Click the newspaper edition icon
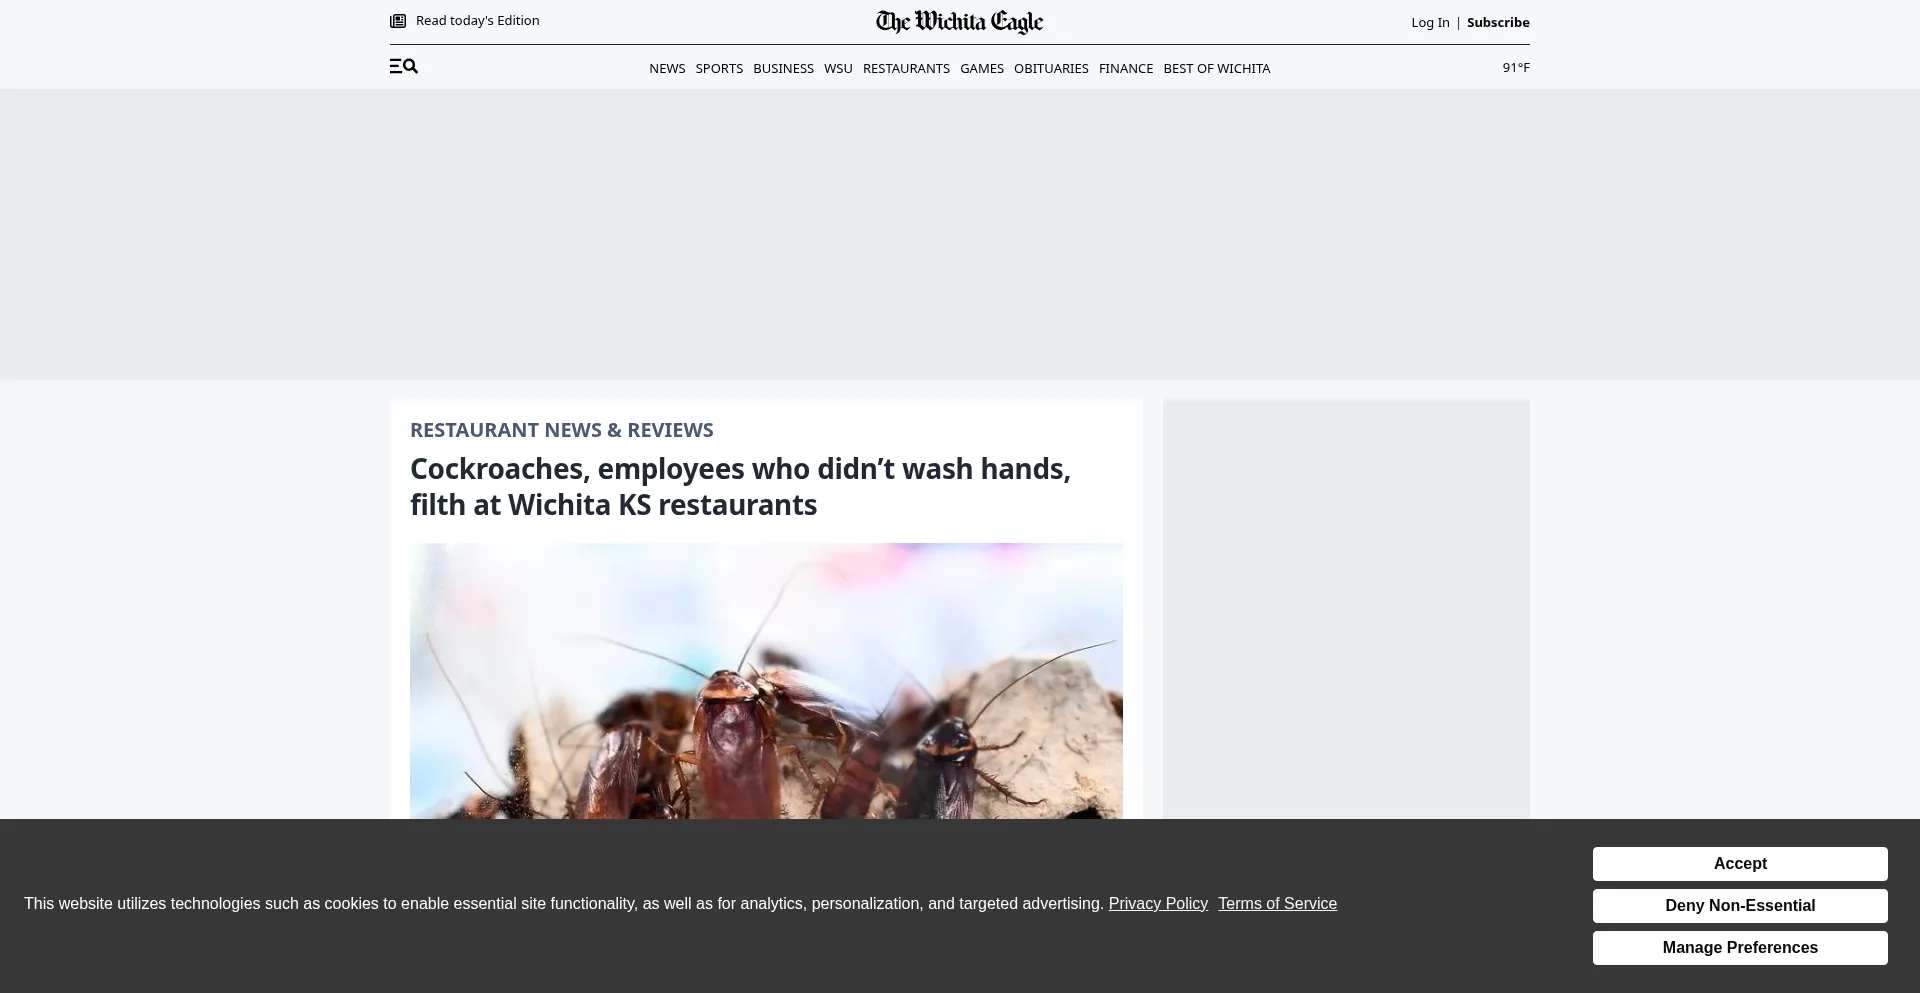The image size is (1920, 993). (398, 21)
